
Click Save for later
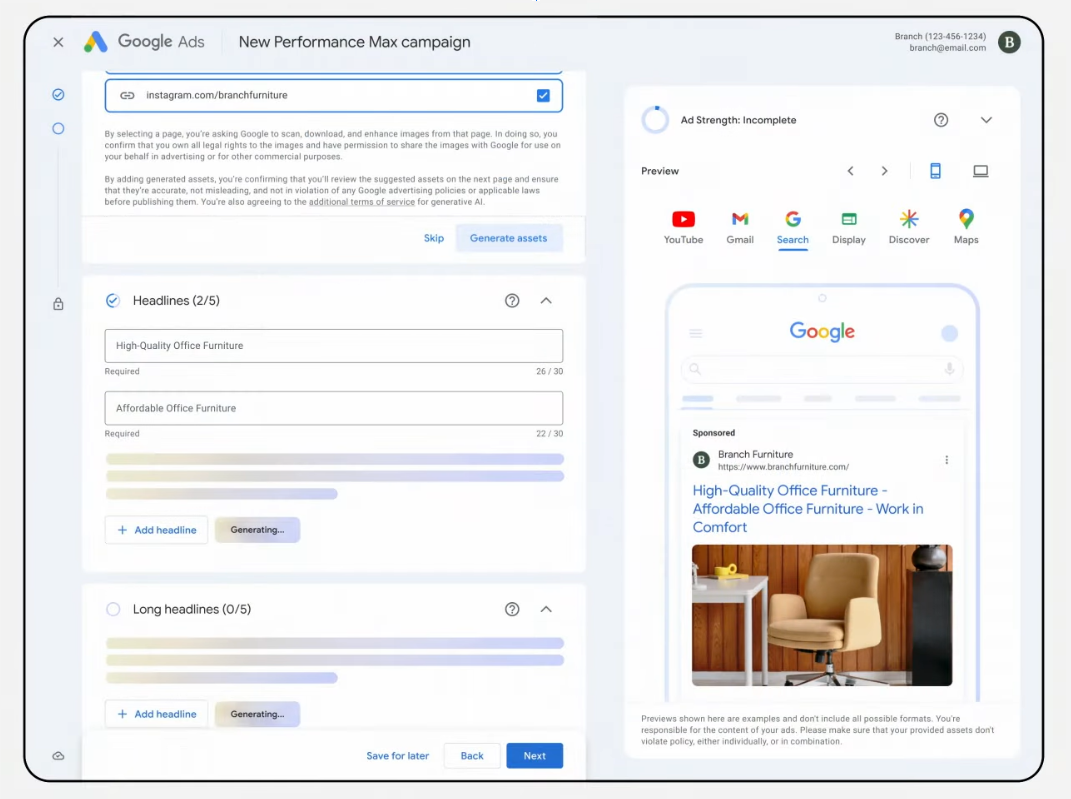(398, 756)
